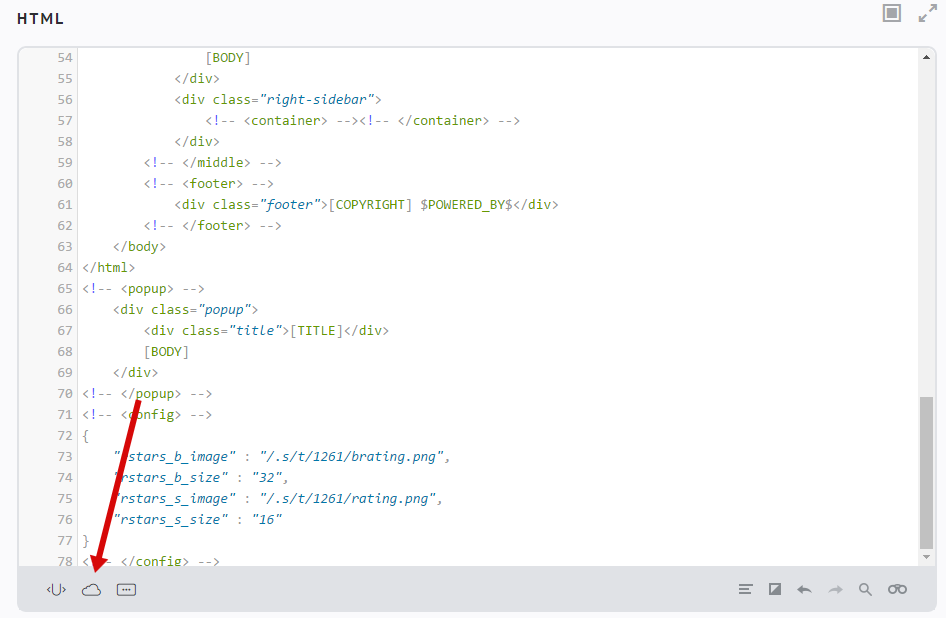Click the vertical scrollbar thumb
Screen dimensions: 946x618
click(927, 470)
